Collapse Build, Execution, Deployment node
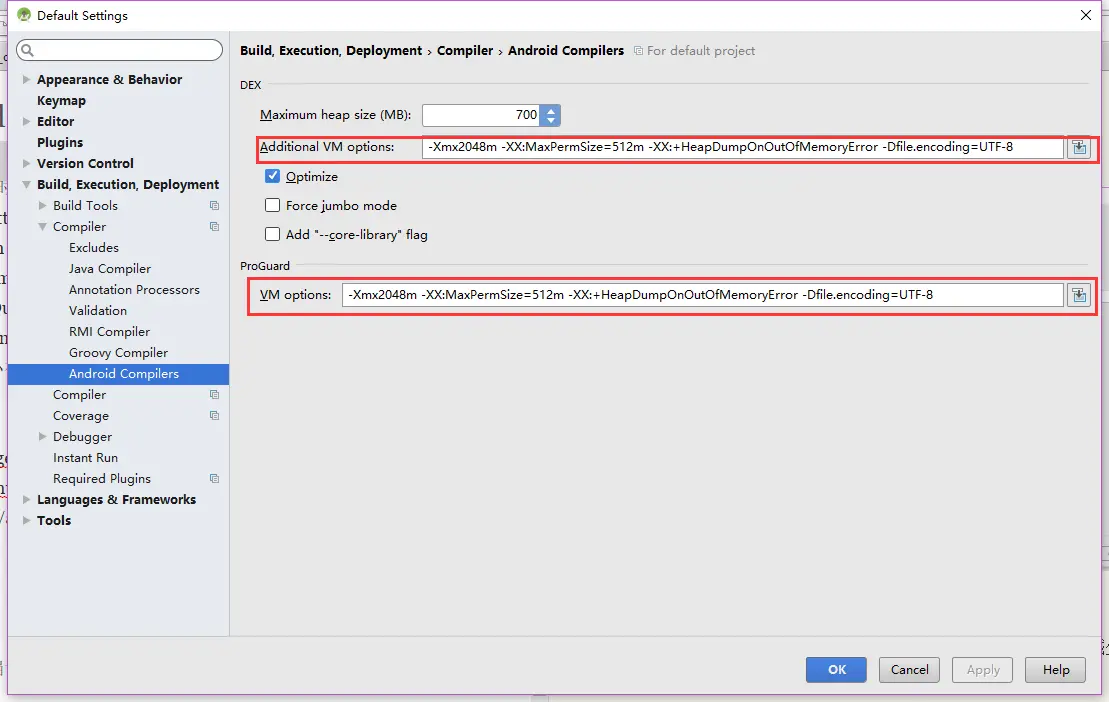The width and height of the screenshot is (1109, 702). click(26, 185)
